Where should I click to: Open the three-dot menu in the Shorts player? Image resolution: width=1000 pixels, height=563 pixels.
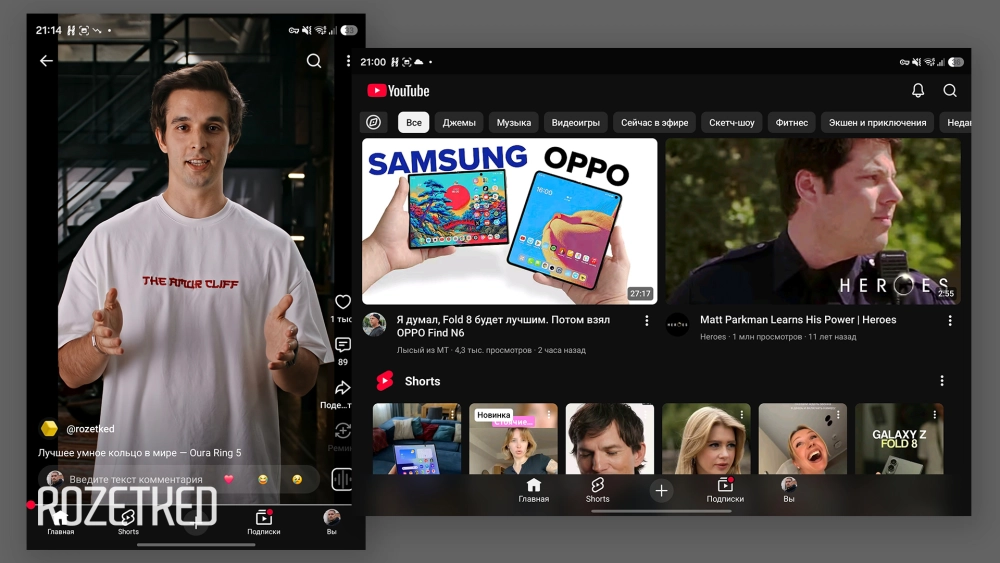348,61
